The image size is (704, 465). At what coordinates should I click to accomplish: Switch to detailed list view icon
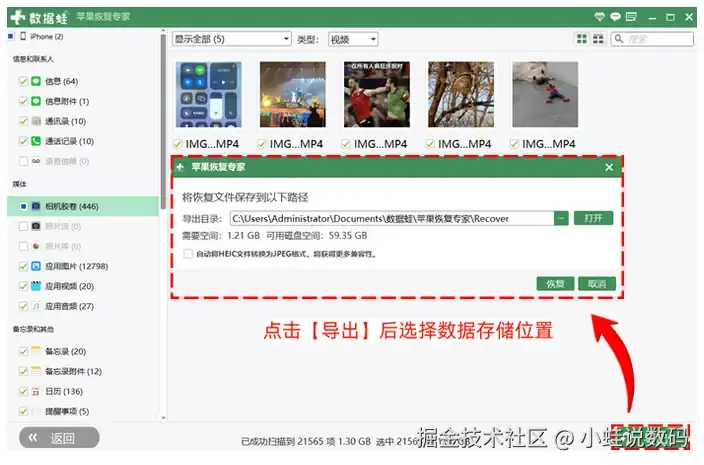pos(598,39)
